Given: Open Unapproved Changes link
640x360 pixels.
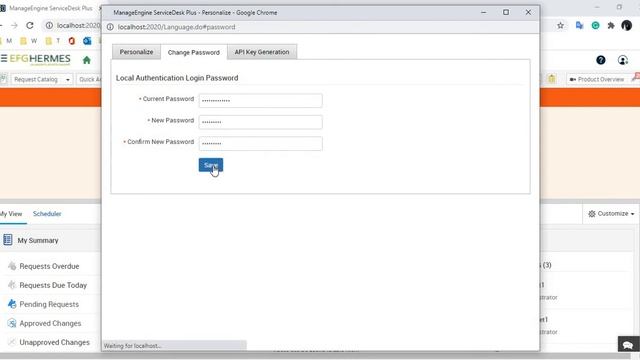Looking at the screenshot, I should (54, 342).
